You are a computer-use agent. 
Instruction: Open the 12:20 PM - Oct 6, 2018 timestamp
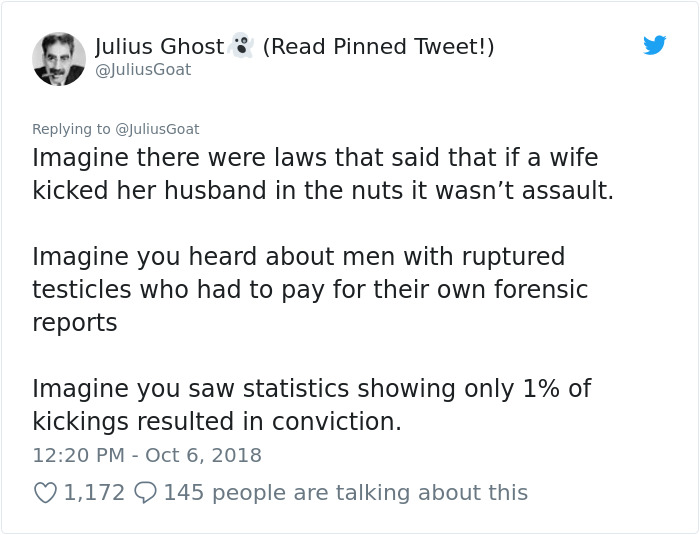click(x=147, y=455)
